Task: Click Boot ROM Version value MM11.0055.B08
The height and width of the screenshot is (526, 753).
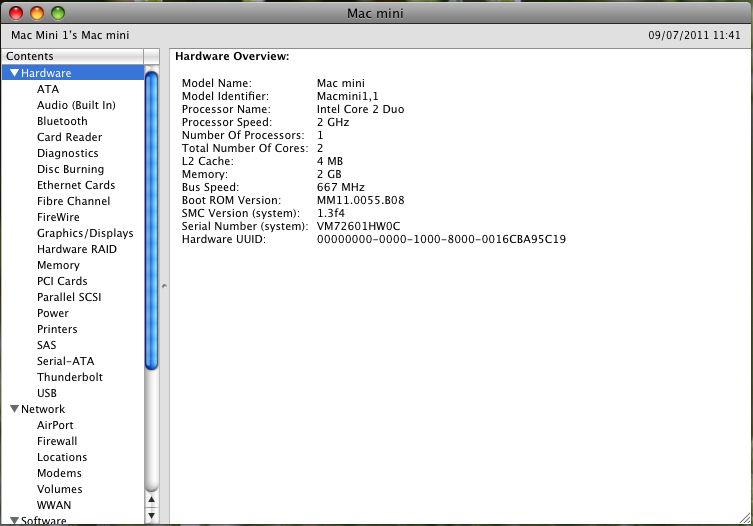Action: [361, 200]
